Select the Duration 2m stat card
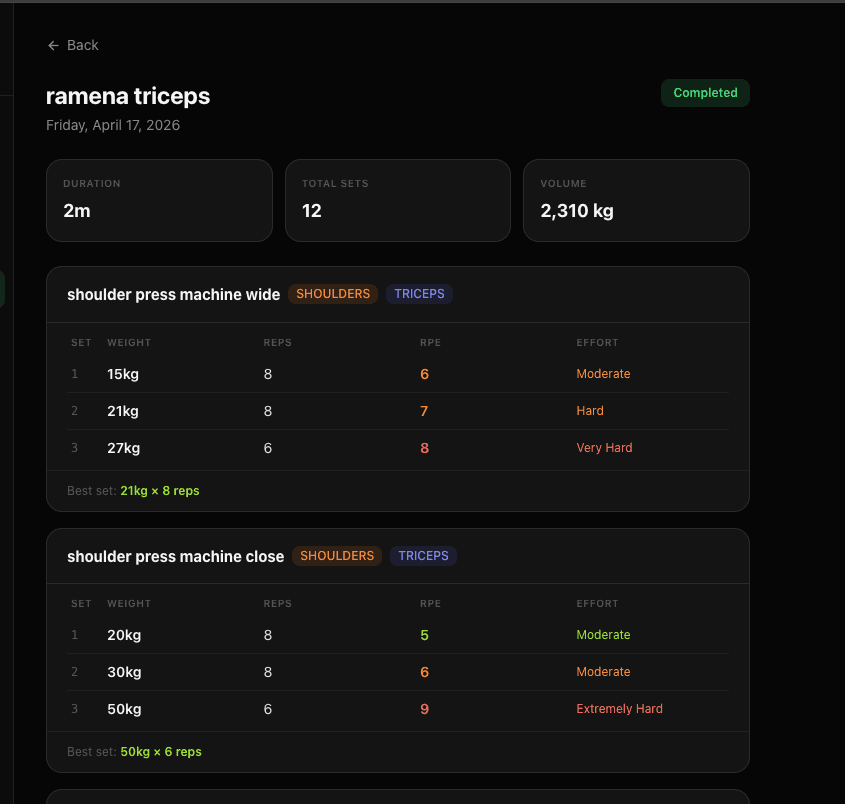This screenshot has width=845, height=804. (159, 200)
